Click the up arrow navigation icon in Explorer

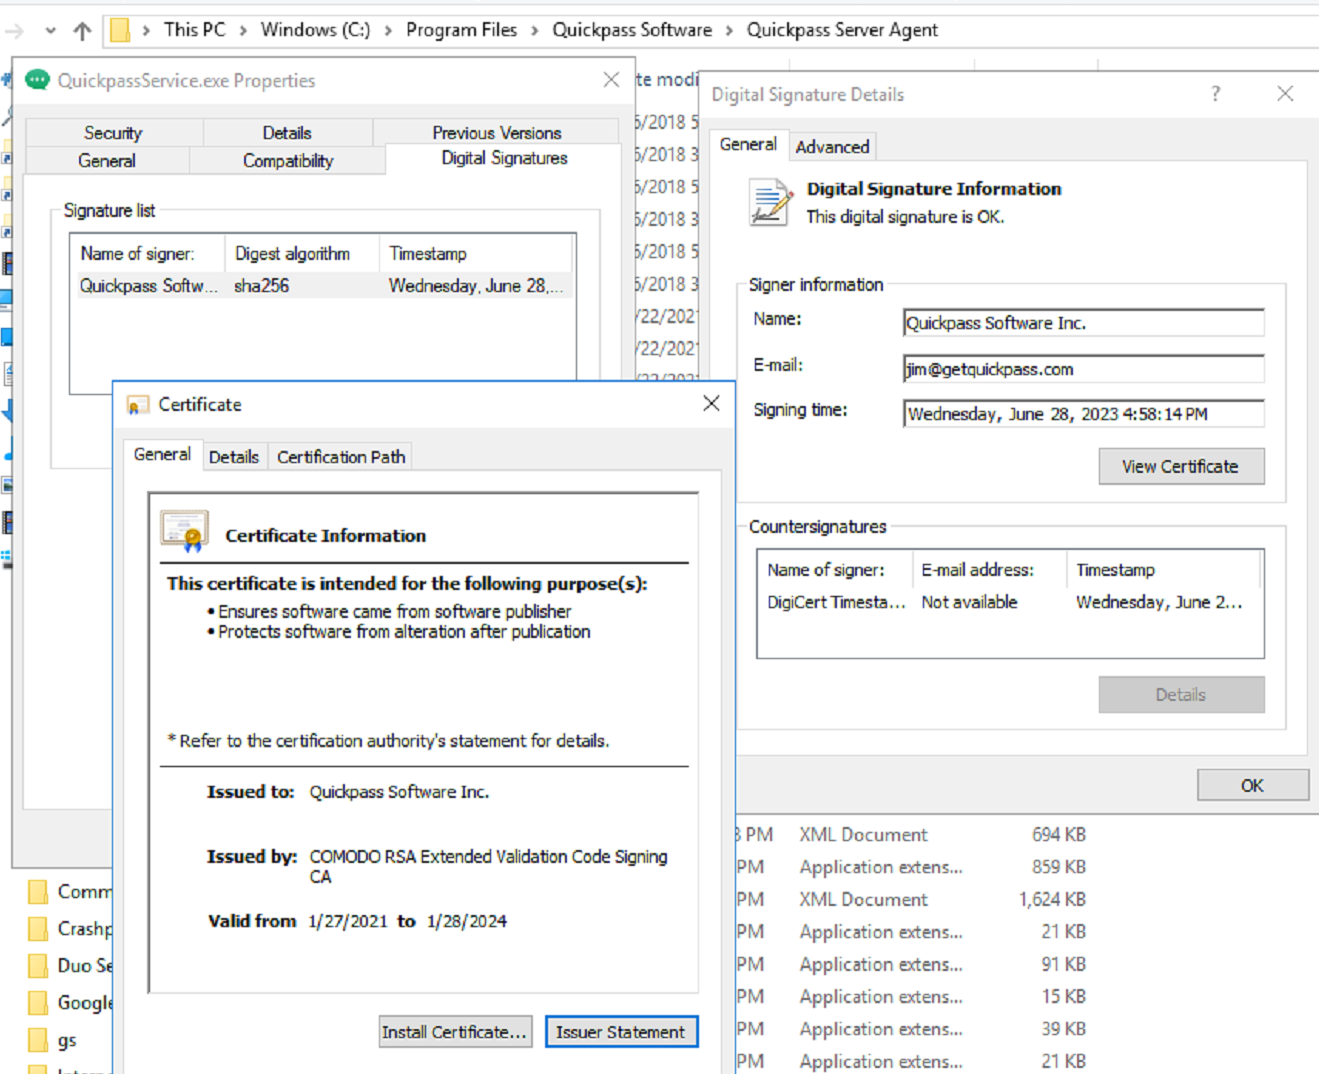click(82, 31)
